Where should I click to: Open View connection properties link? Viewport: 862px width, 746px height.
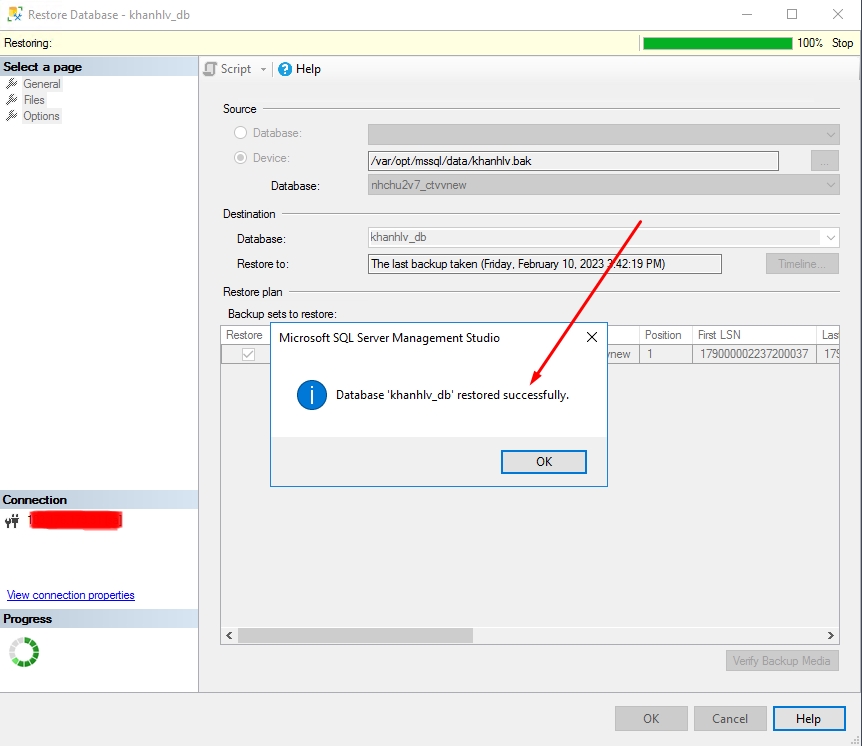pos(70,594)
